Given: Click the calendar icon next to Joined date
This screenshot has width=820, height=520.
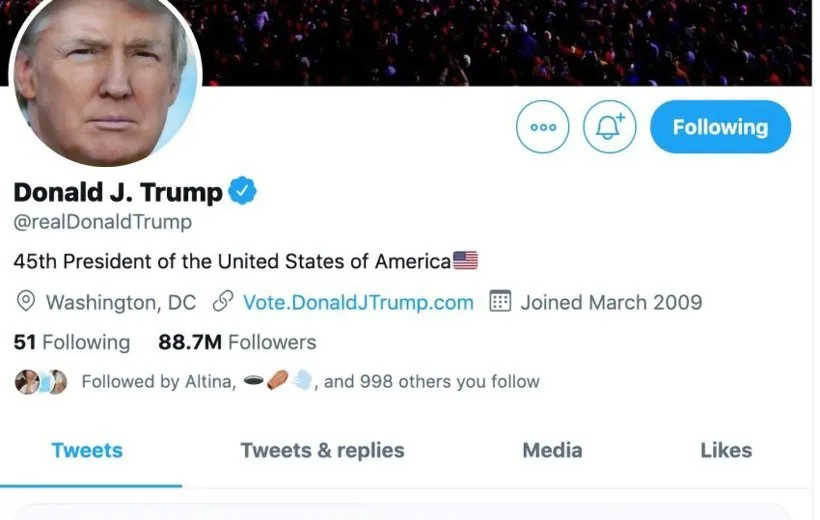Looking at the screenshot, I should [x=500, y=302].
